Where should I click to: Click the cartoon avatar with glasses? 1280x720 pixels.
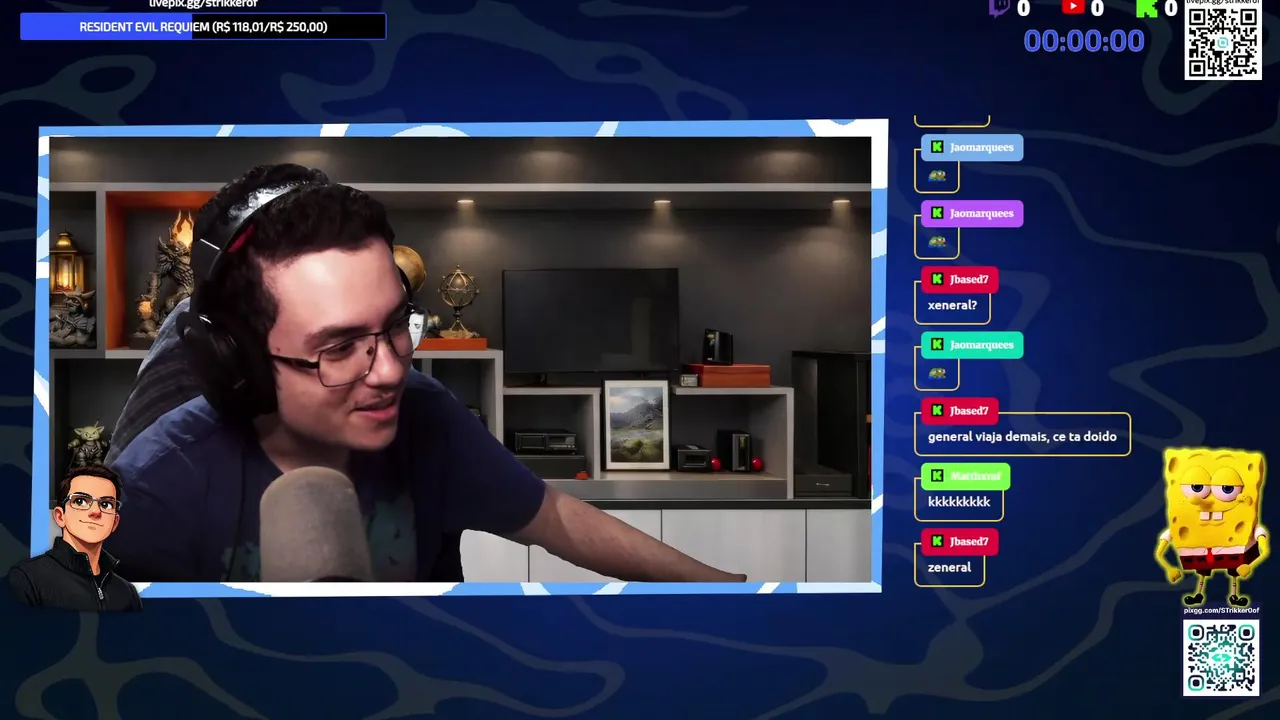pos(77,537)
